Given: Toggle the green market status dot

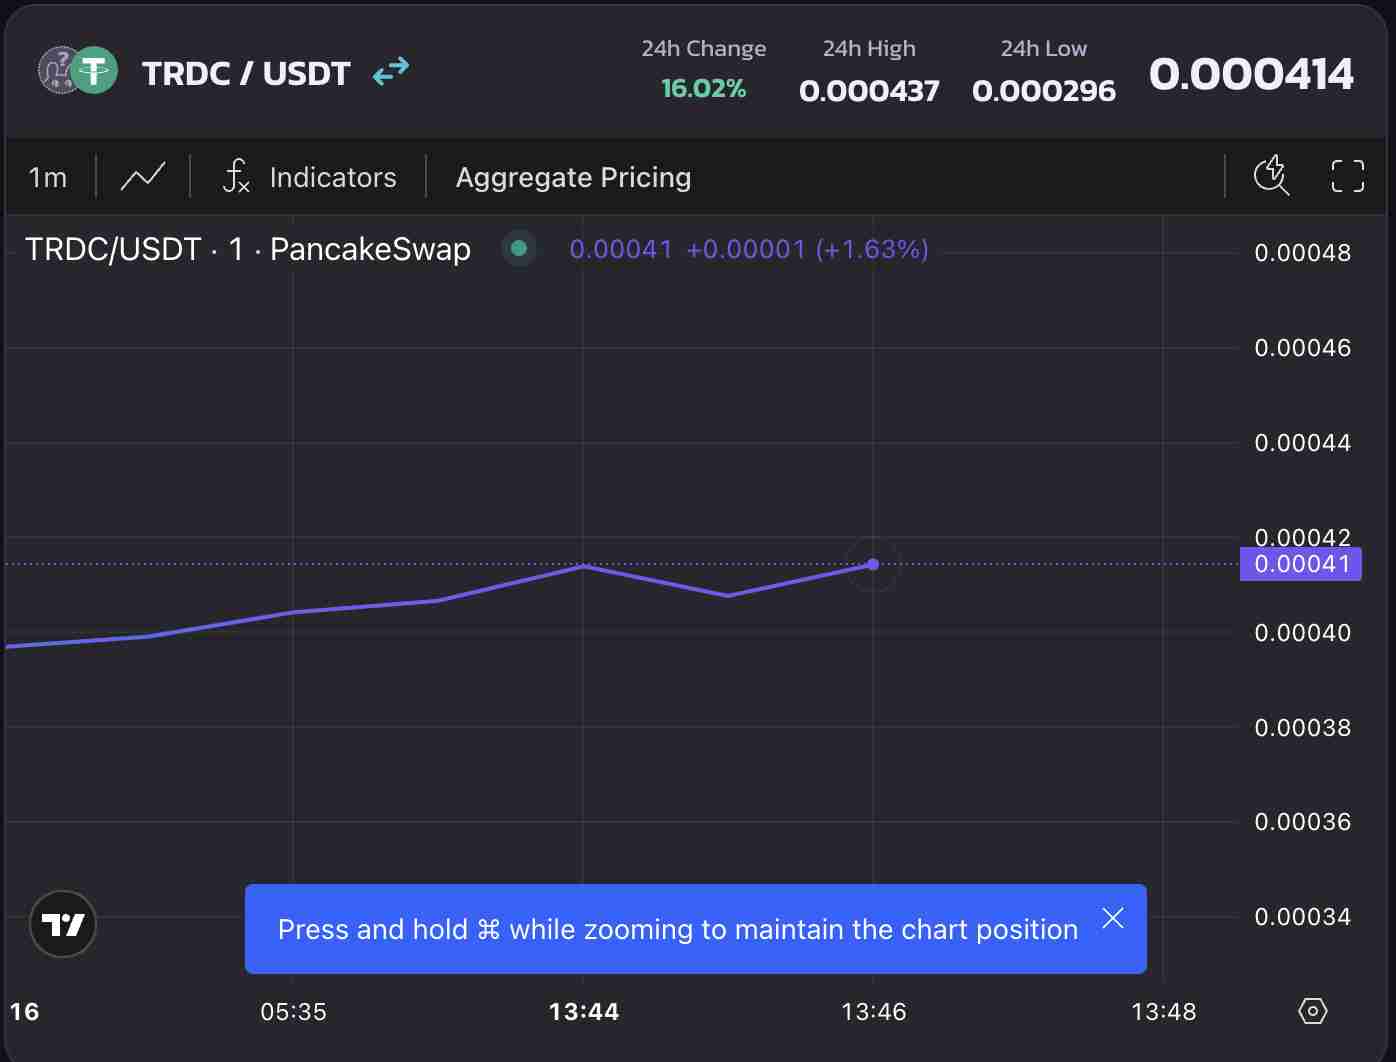Looking at the screenshot, I should pyautogui.click(x=519, y=248).
